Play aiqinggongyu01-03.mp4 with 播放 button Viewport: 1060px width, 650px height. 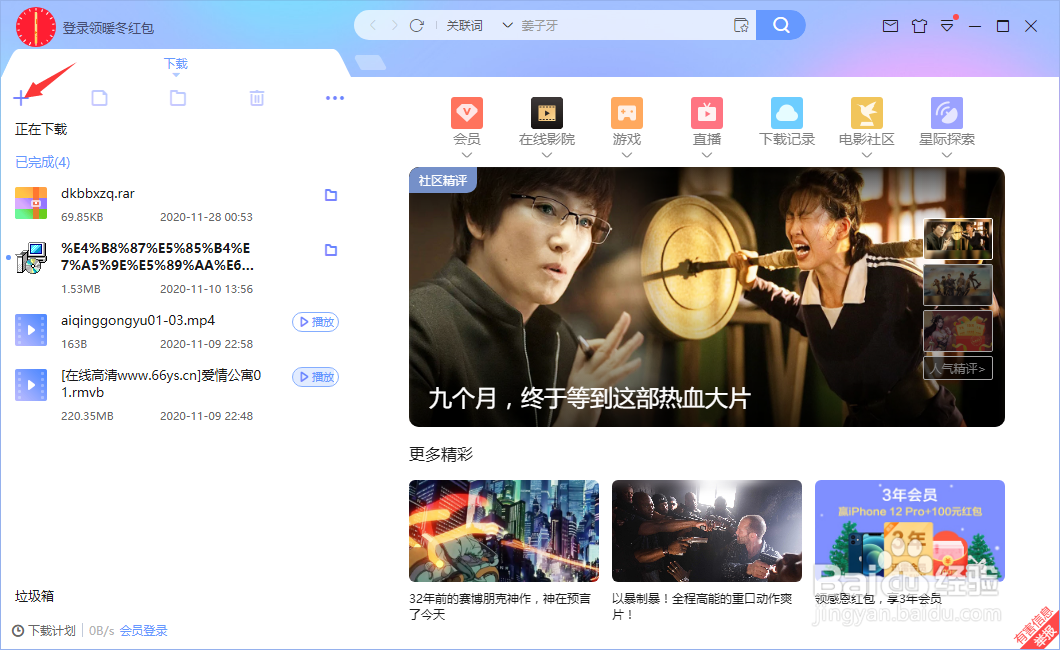point(316,322)
